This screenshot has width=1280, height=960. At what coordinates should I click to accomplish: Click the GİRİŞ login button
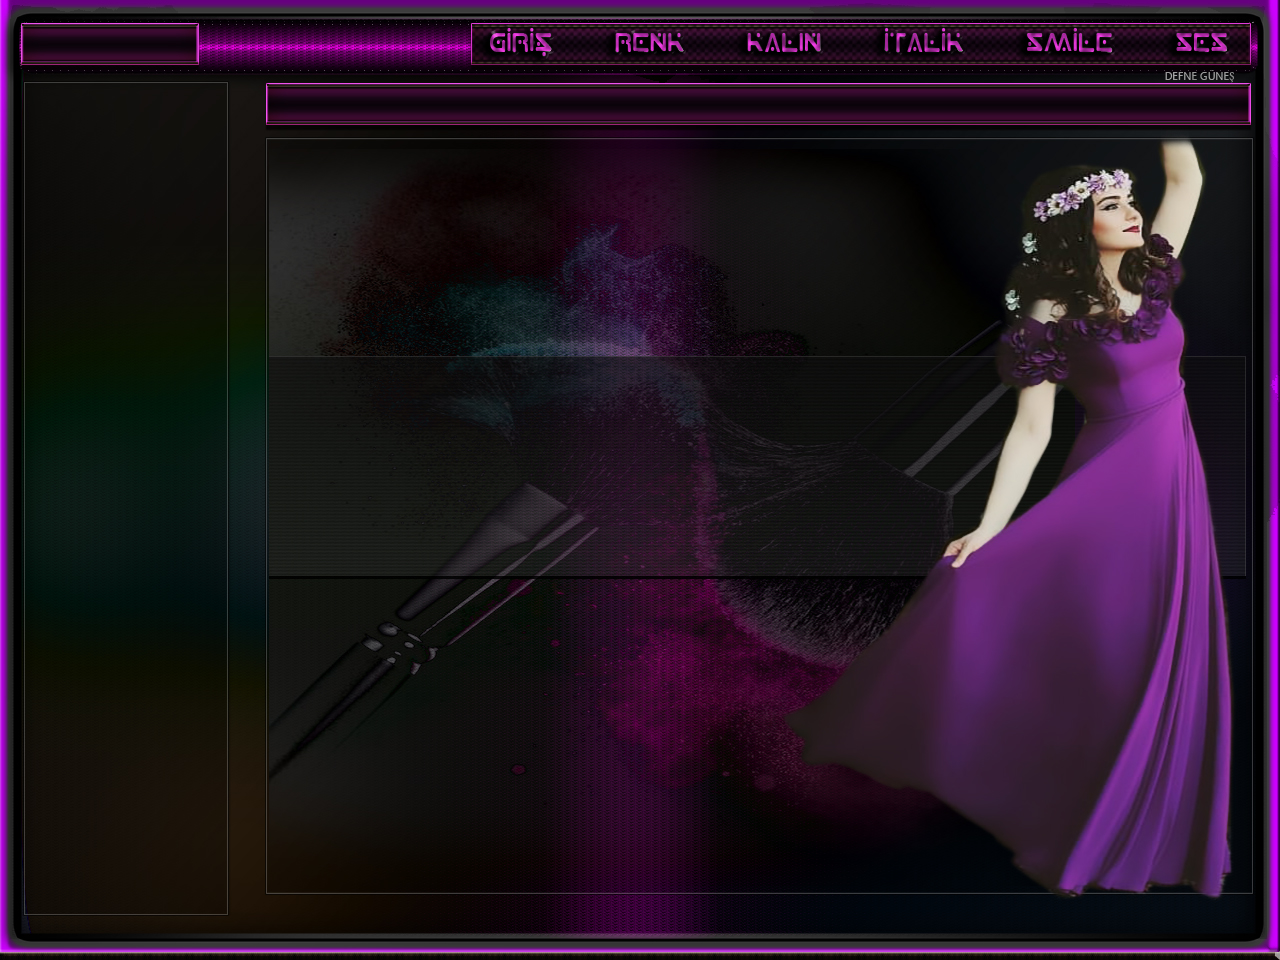click(x=520, y=43)
